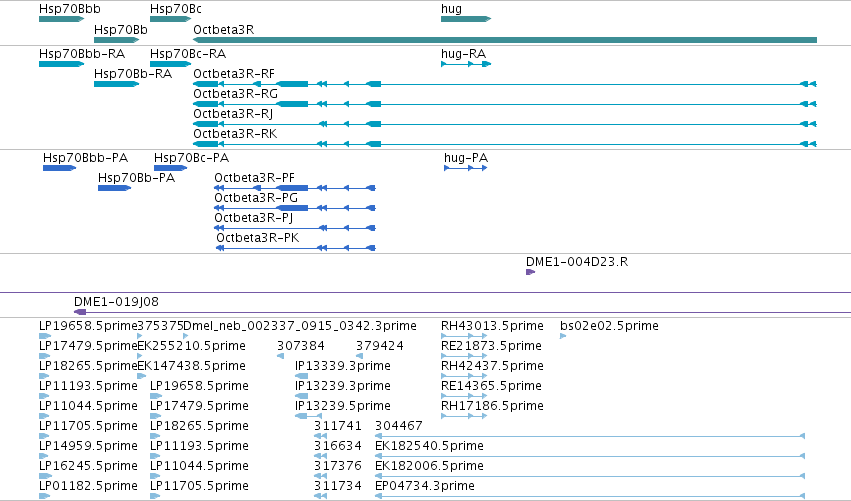Select the Octbeta3R-RG transcript label

(236, 94)
